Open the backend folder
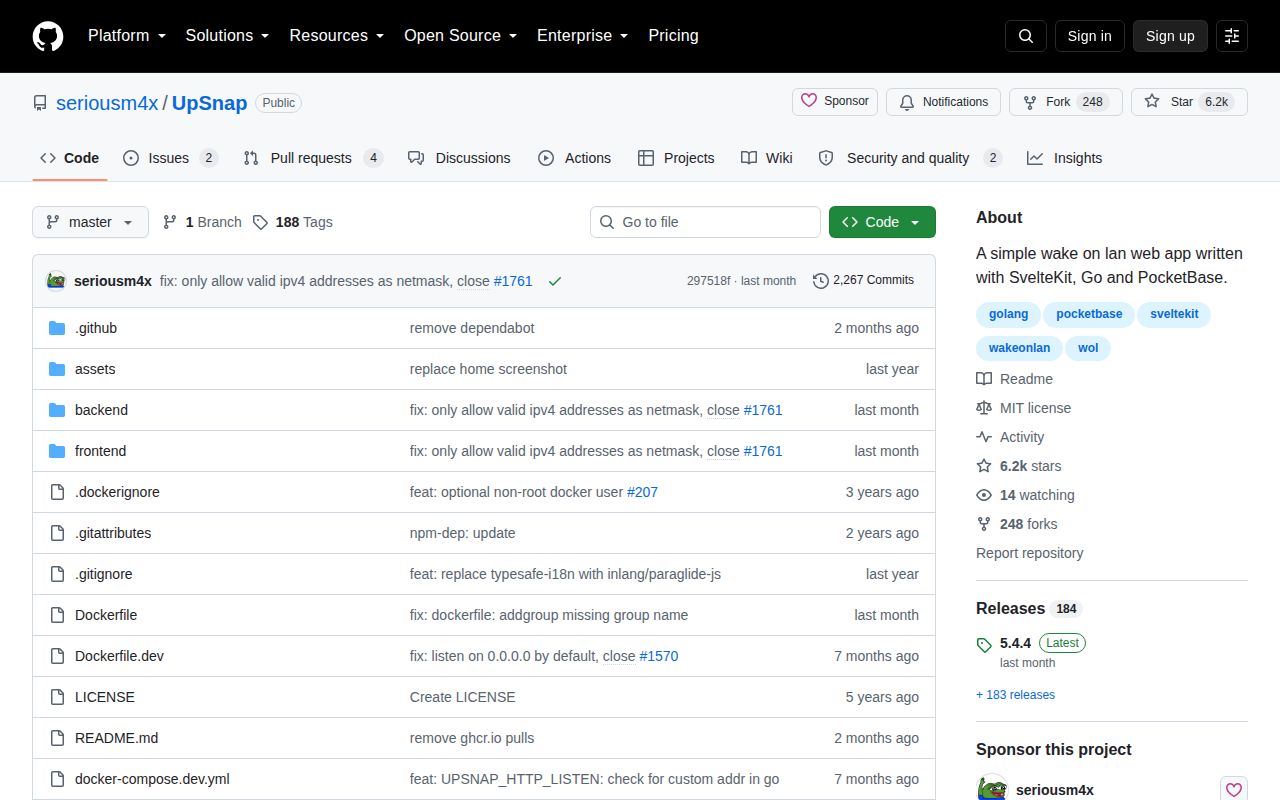 pos(101,410)
